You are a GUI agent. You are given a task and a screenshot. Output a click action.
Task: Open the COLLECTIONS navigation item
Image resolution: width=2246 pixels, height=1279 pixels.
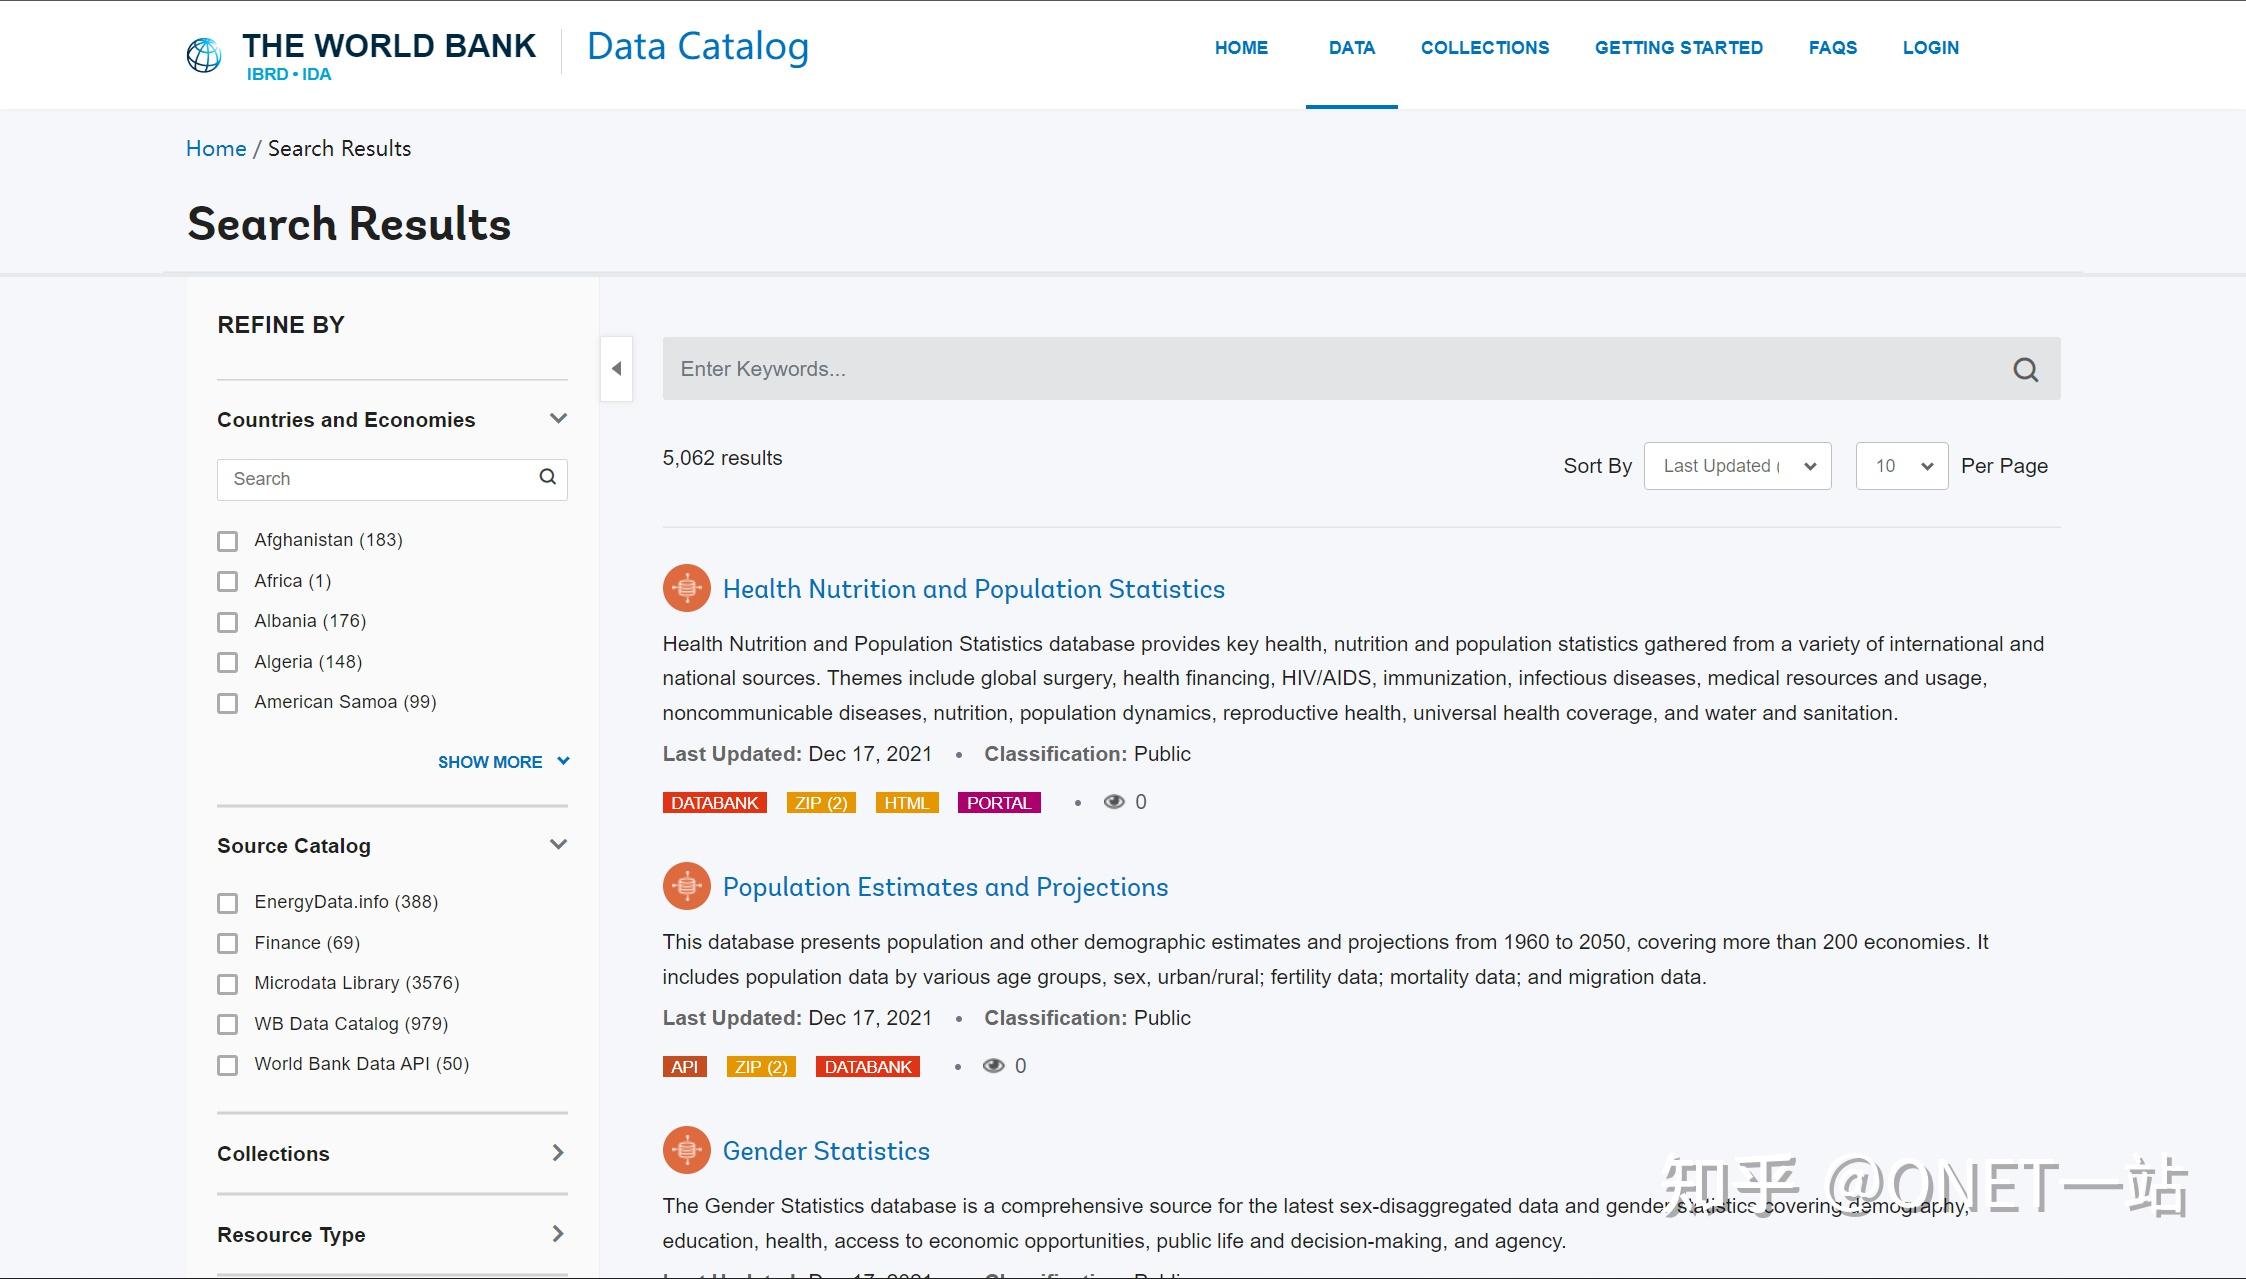pos(1484,48)
